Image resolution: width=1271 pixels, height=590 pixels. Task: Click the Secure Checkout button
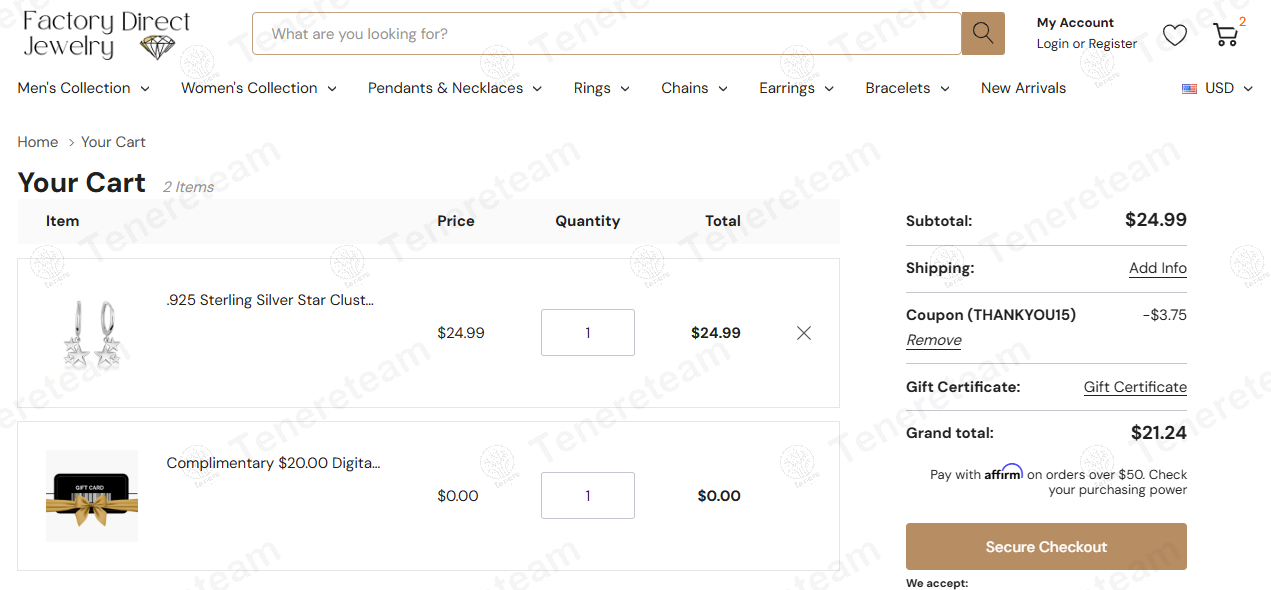[x=1046, y=547]
